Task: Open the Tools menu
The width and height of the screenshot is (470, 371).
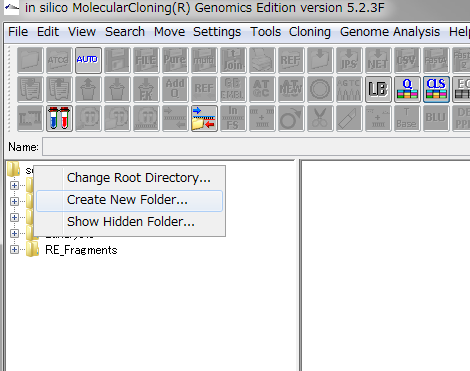Action: [x=265, y=32]
